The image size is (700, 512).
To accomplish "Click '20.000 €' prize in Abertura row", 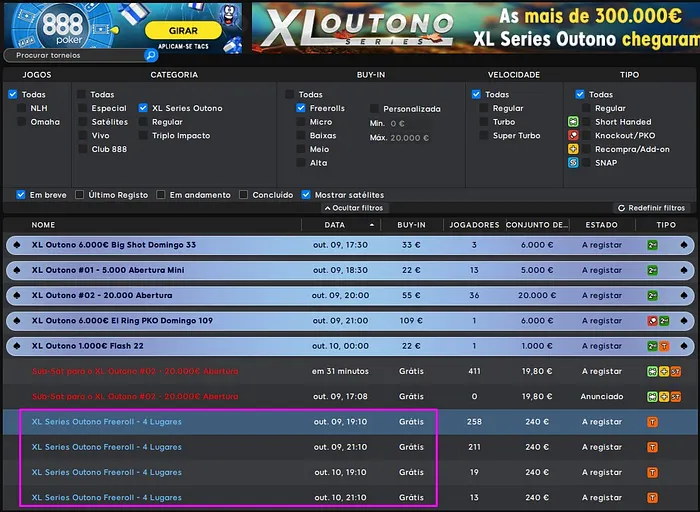I will click(x=537, y=295).
